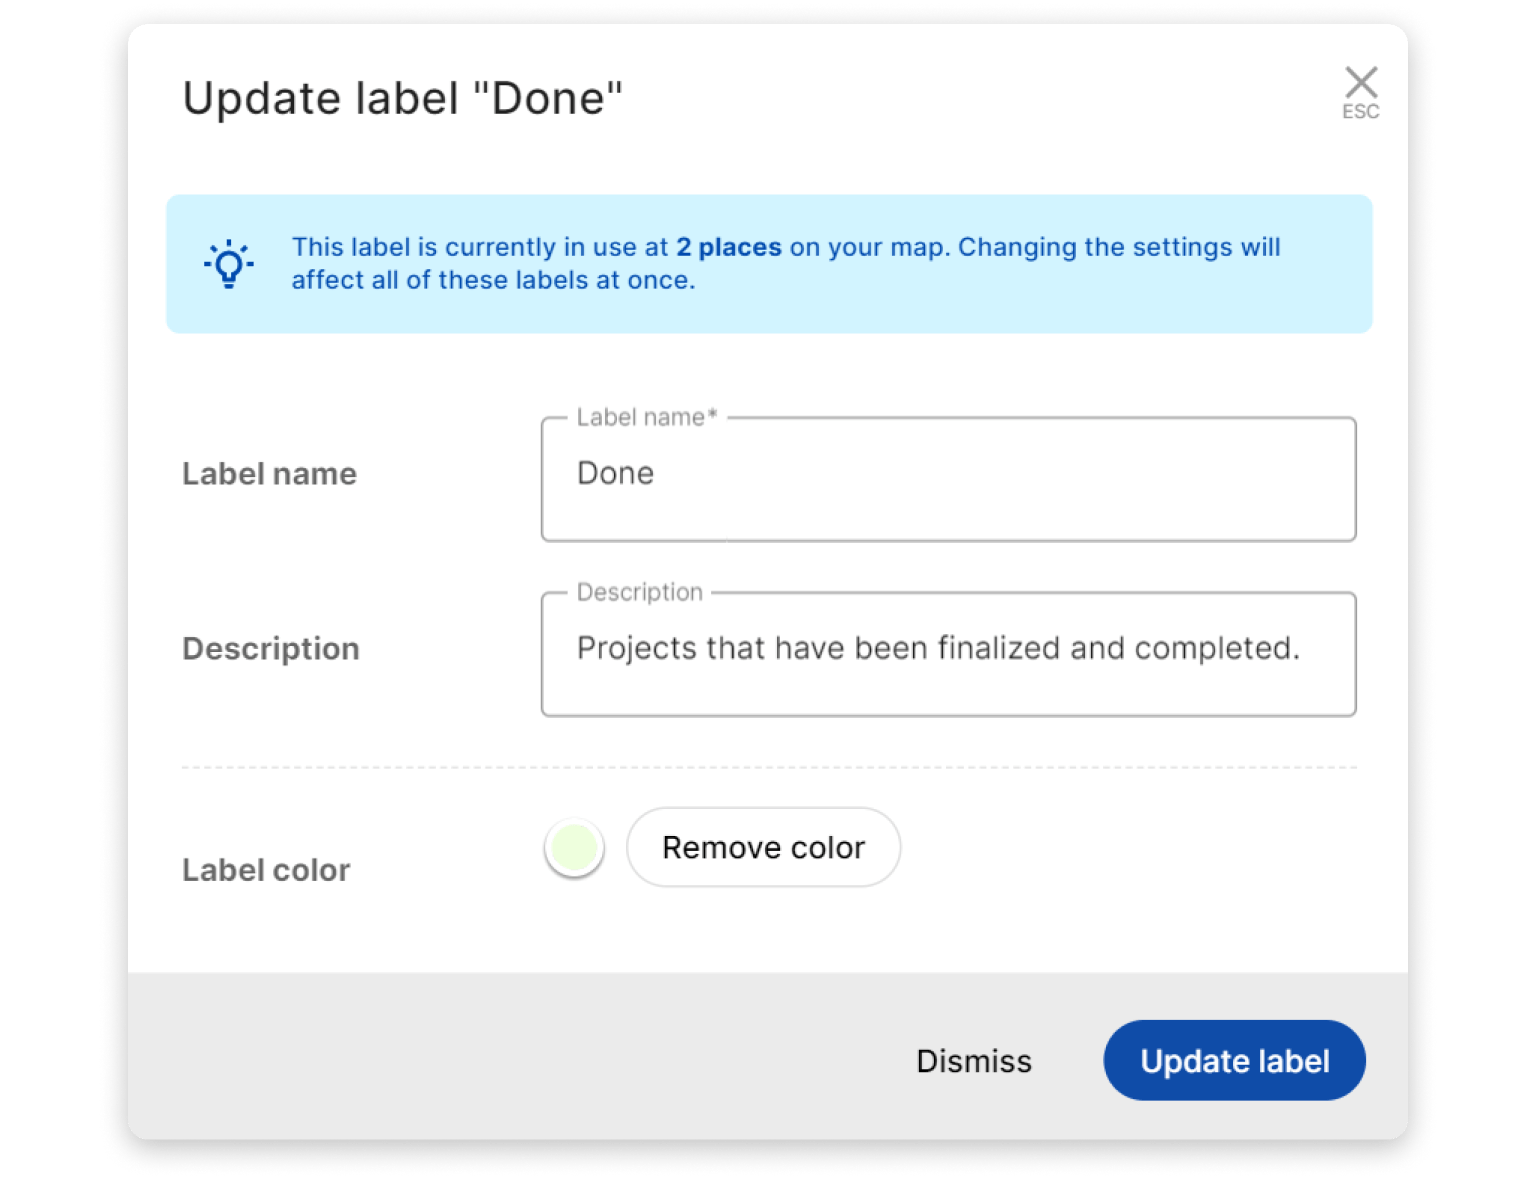This screenshot has height=1180, width=1536.
Task: Click the Description floating label above the field
Action: 637,591
